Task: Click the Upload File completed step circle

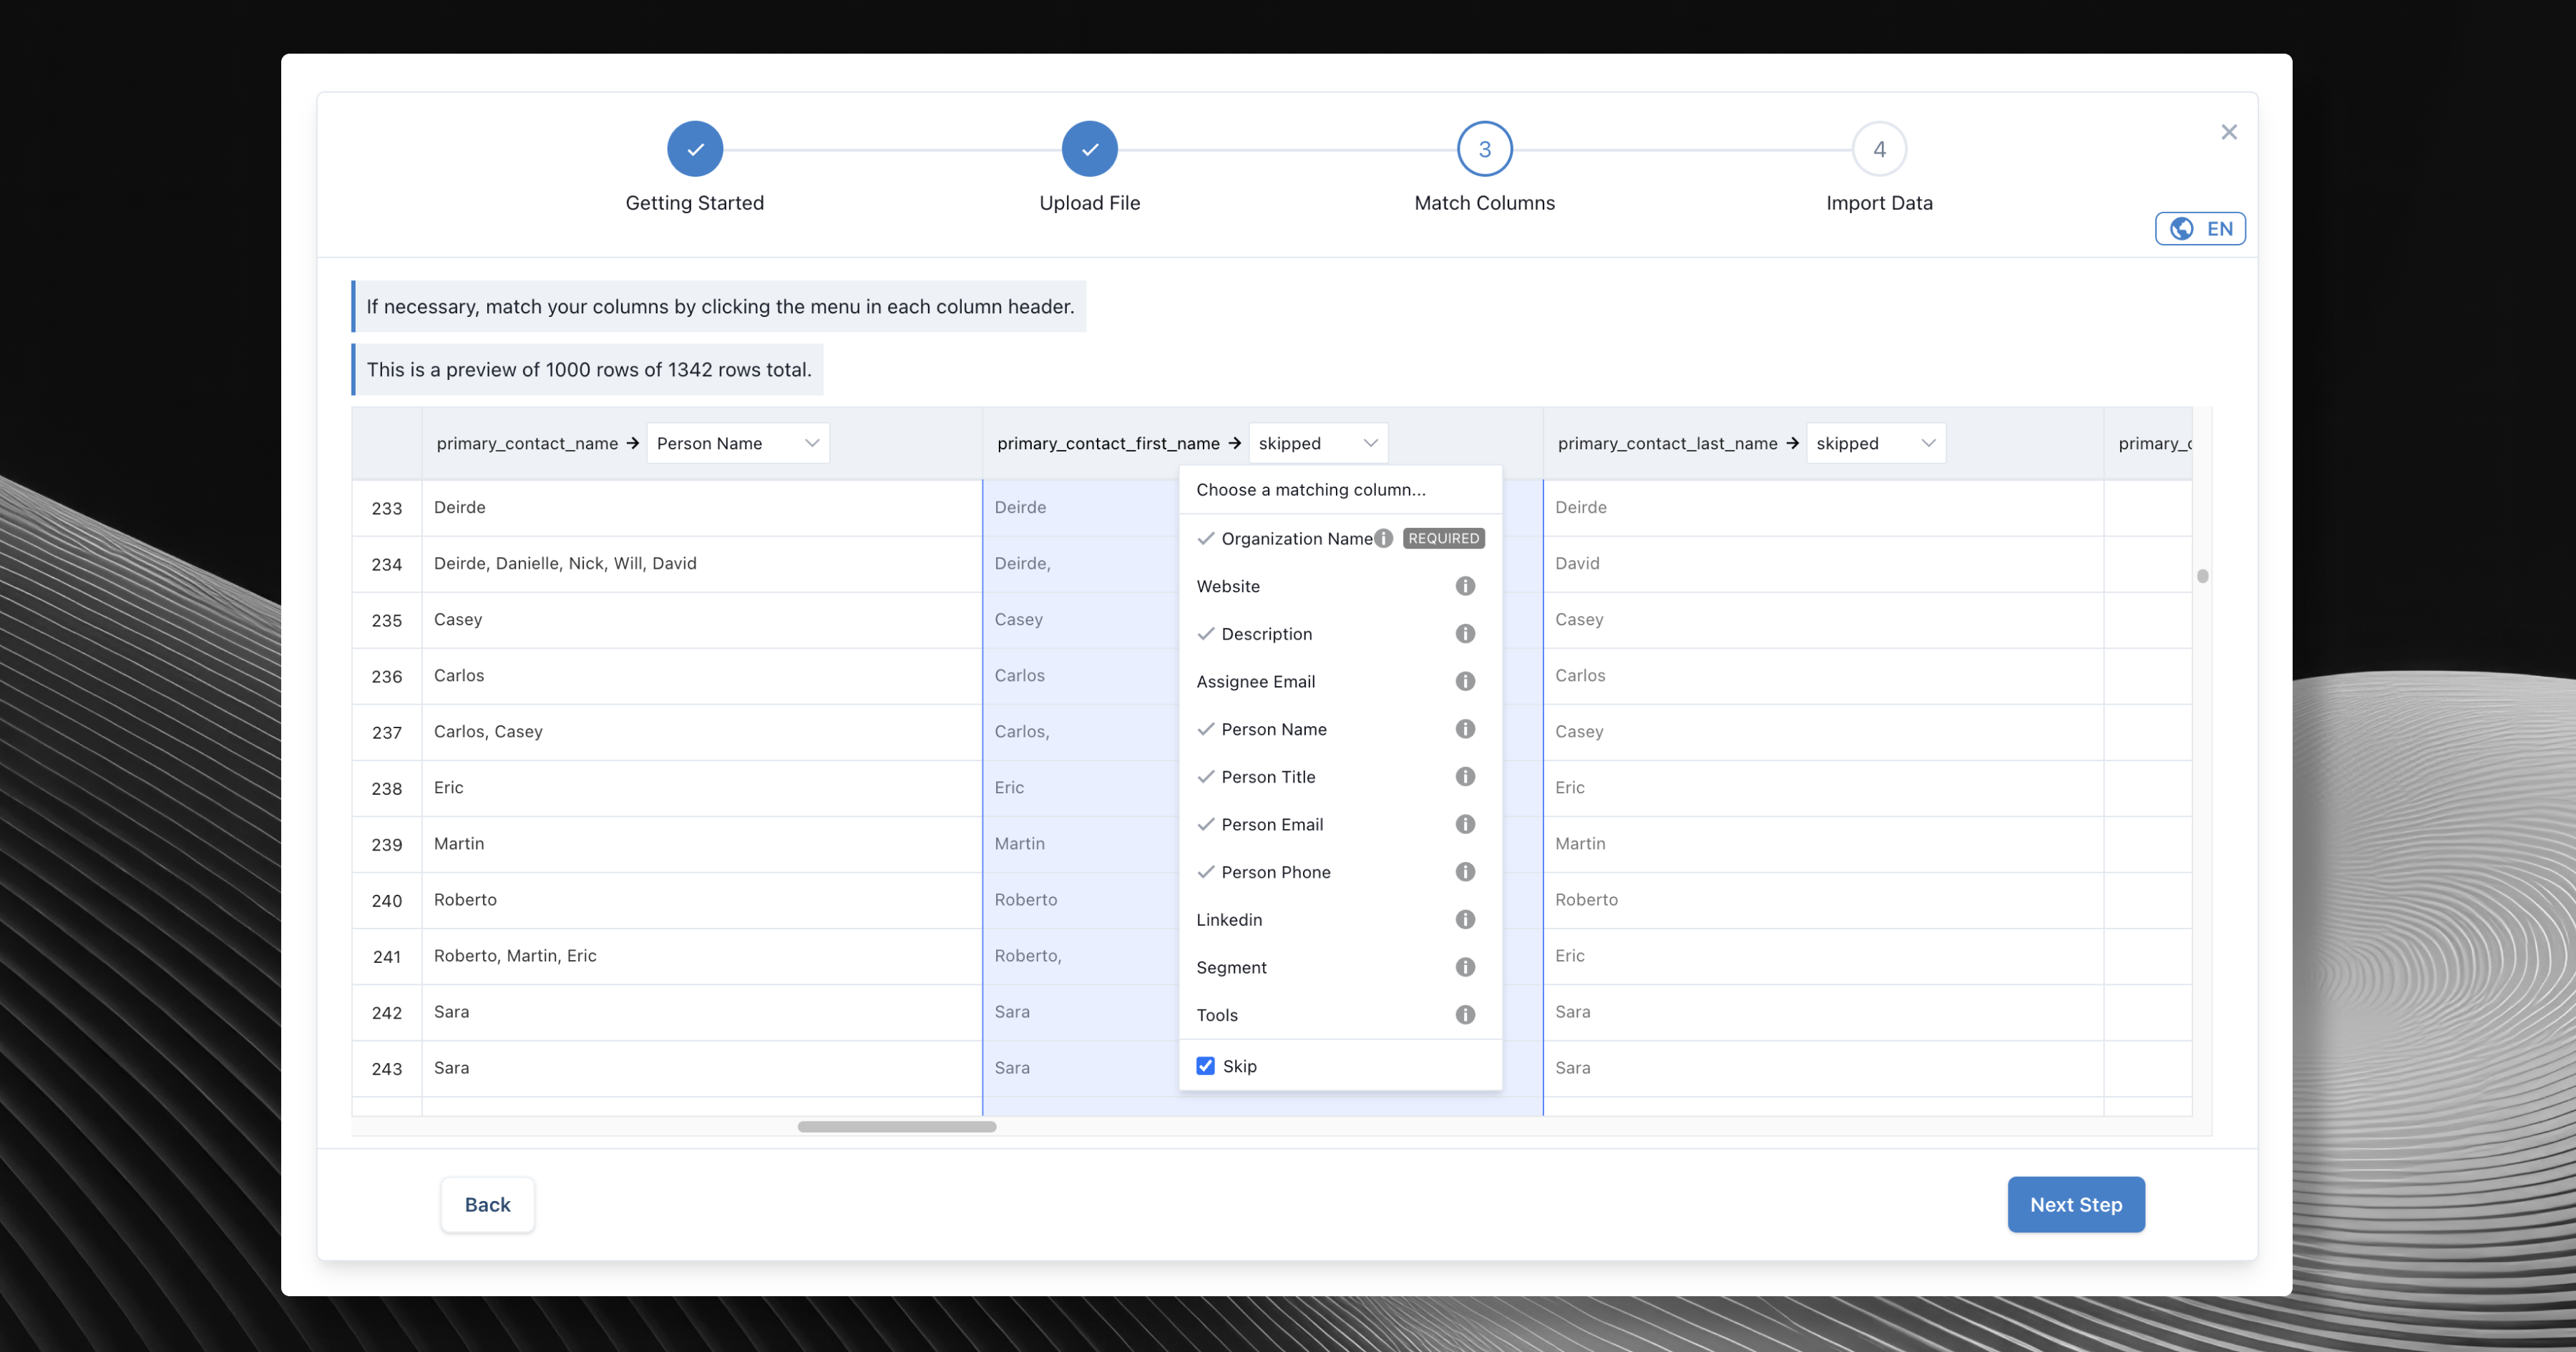Action: pyautogui.click(x=1089, y=149)
